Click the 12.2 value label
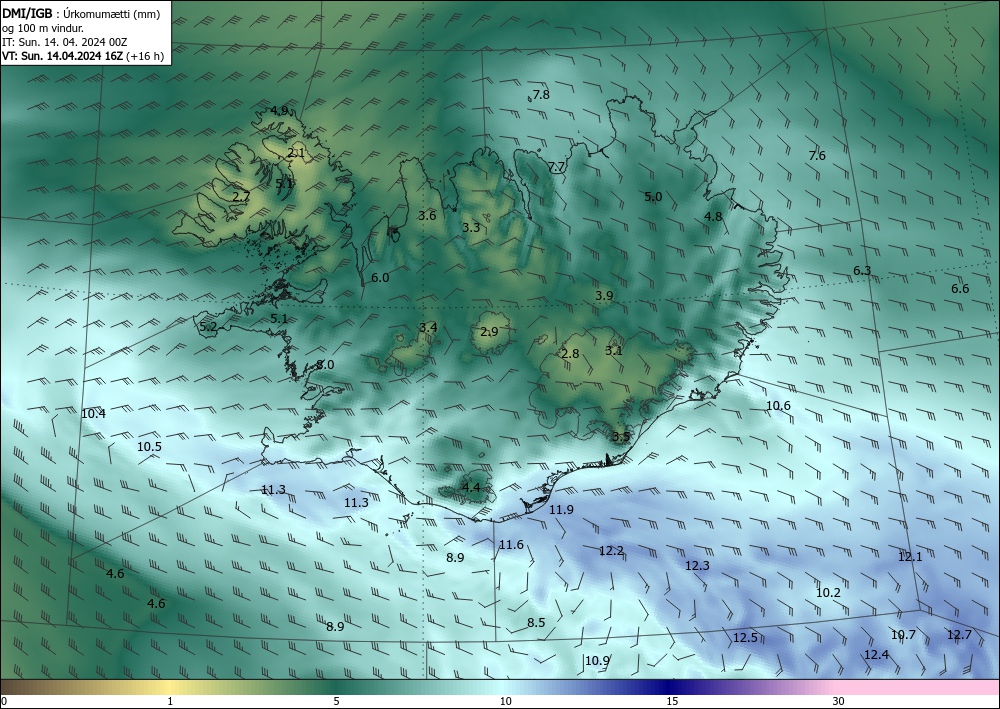 coord(611,551)
